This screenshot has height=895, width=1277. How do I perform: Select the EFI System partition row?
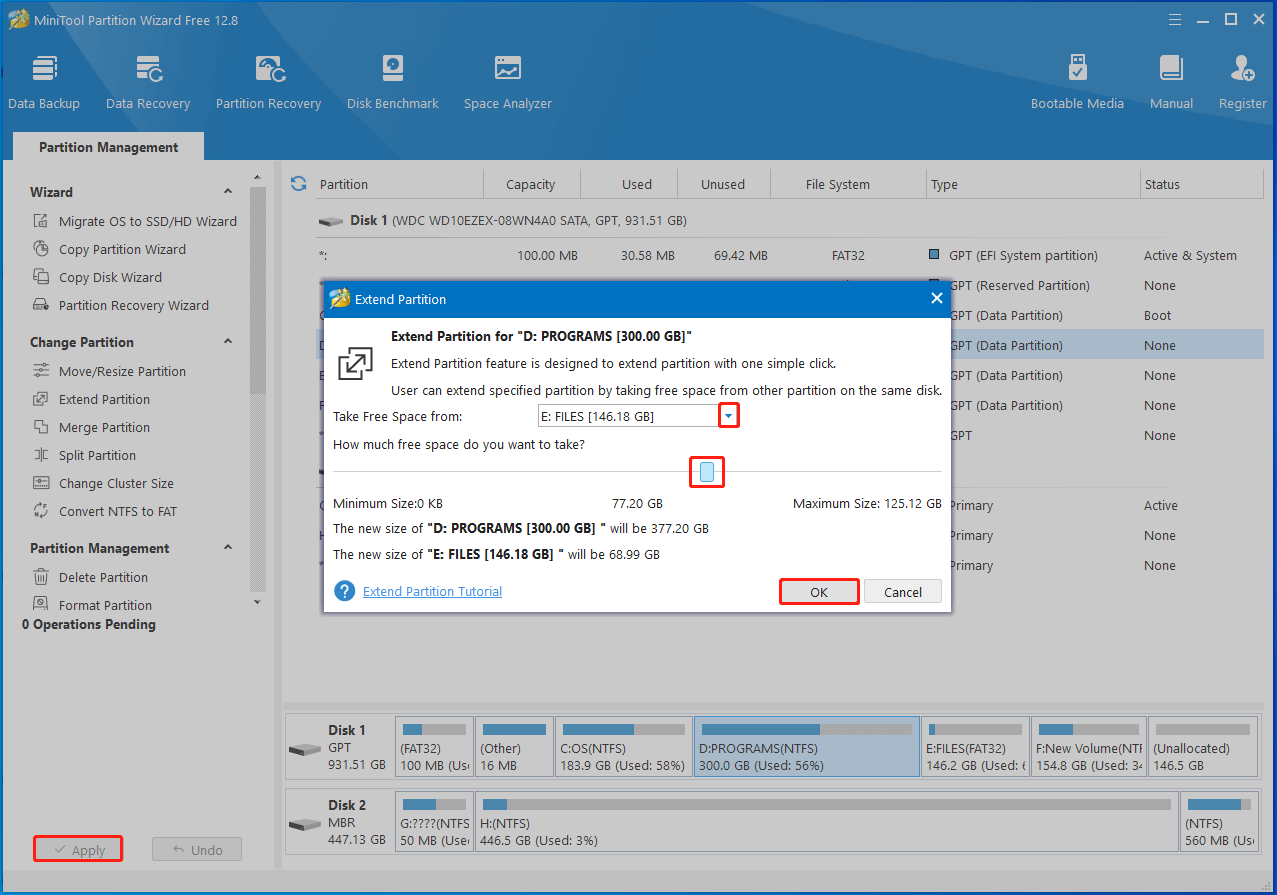(789, 255)
